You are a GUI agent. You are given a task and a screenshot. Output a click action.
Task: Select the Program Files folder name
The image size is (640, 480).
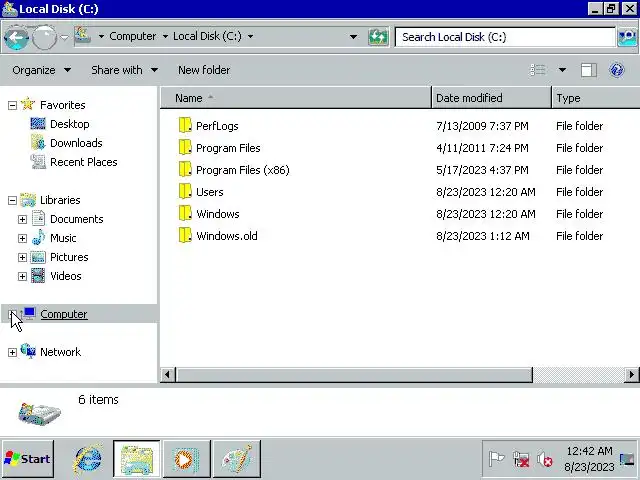228,148
